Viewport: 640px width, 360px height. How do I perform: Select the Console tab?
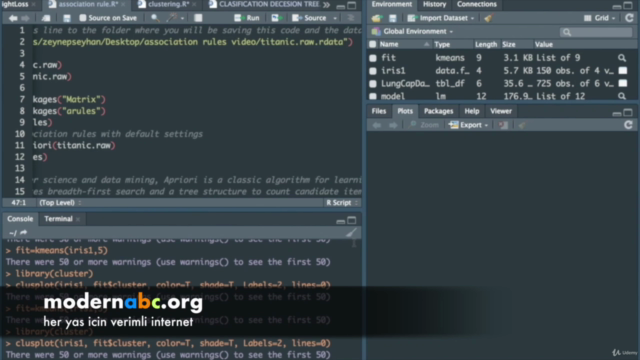(20, 219)
